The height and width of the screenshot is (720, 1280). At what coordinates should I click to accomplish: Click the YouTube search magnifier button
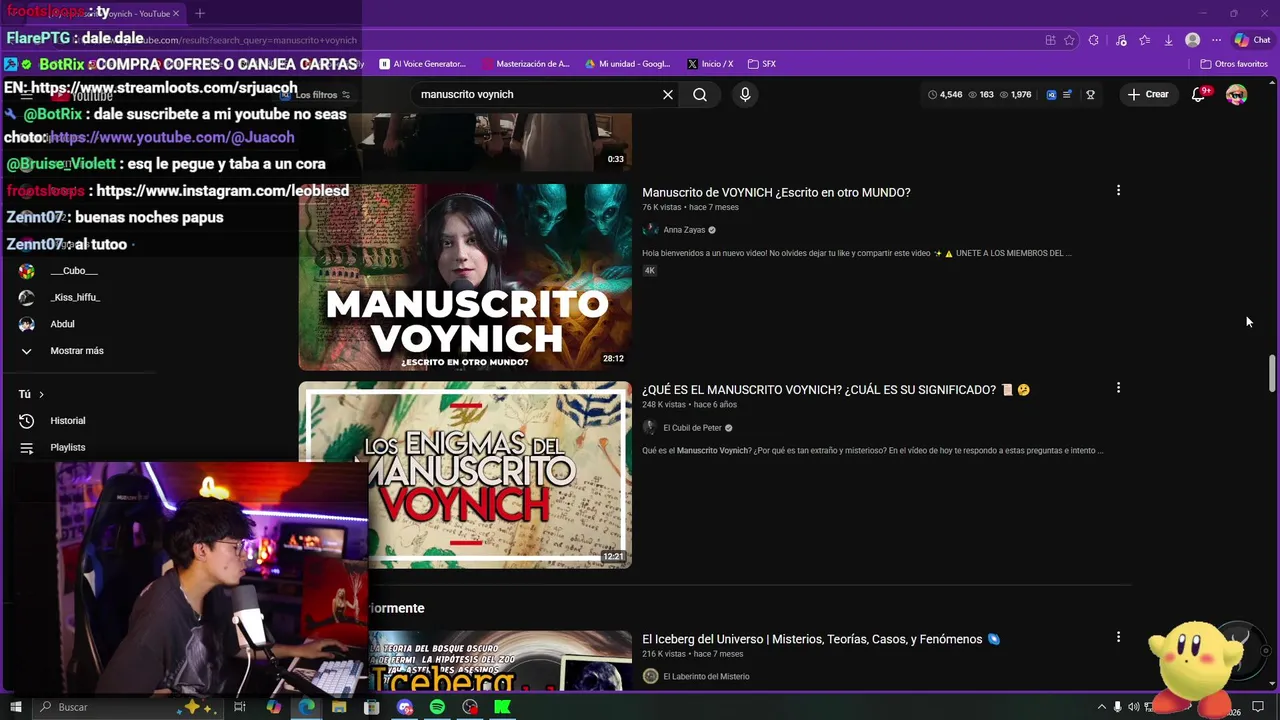click(700, 94)
